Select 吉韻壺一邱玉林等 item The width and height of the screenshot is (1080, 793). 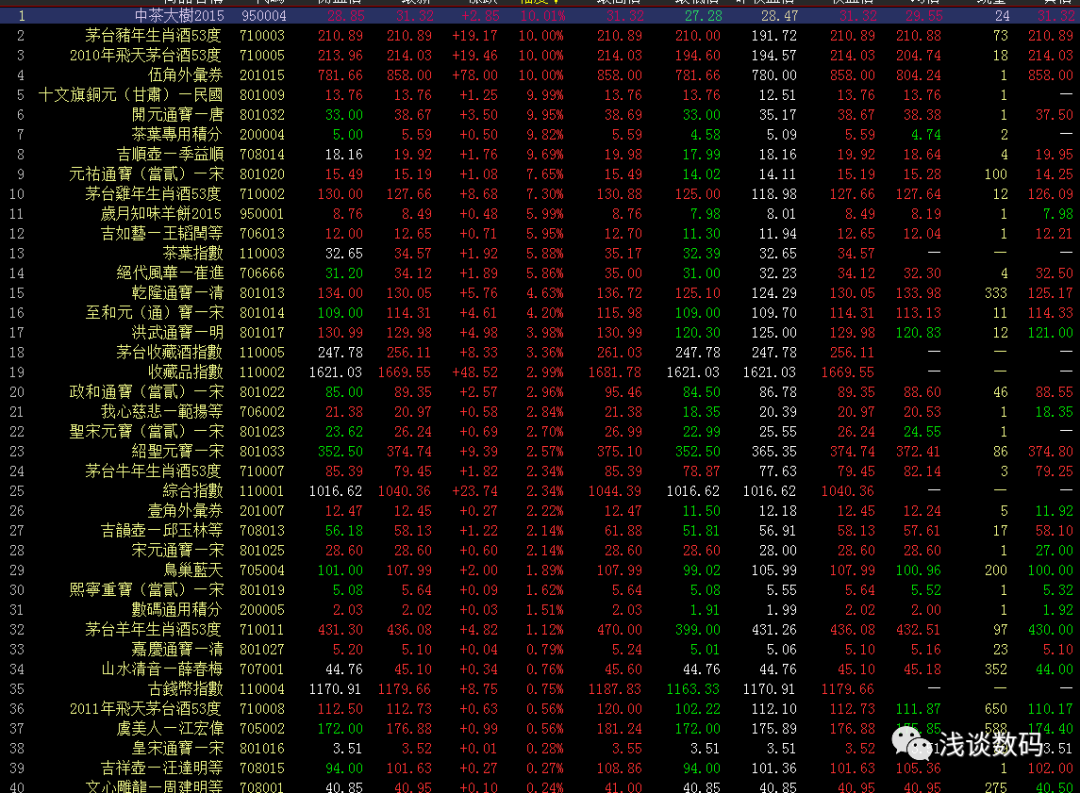(x=163, y=531)
